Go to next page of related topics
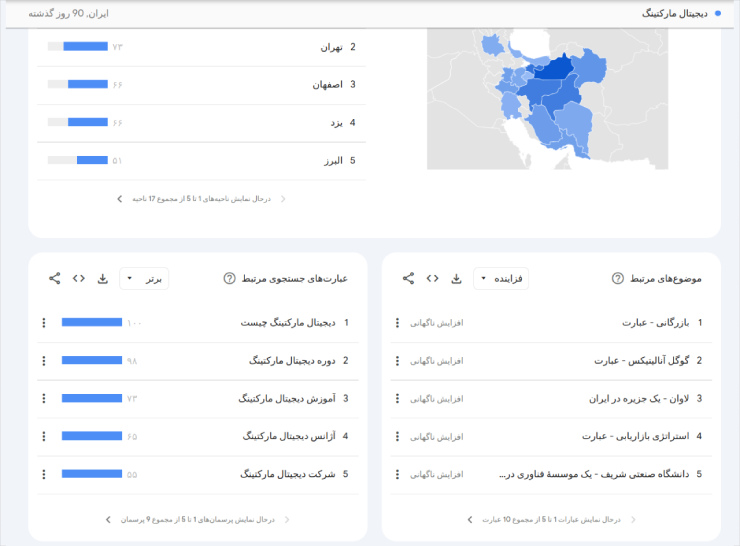This screenshot has width=740, height=546. 470,519
